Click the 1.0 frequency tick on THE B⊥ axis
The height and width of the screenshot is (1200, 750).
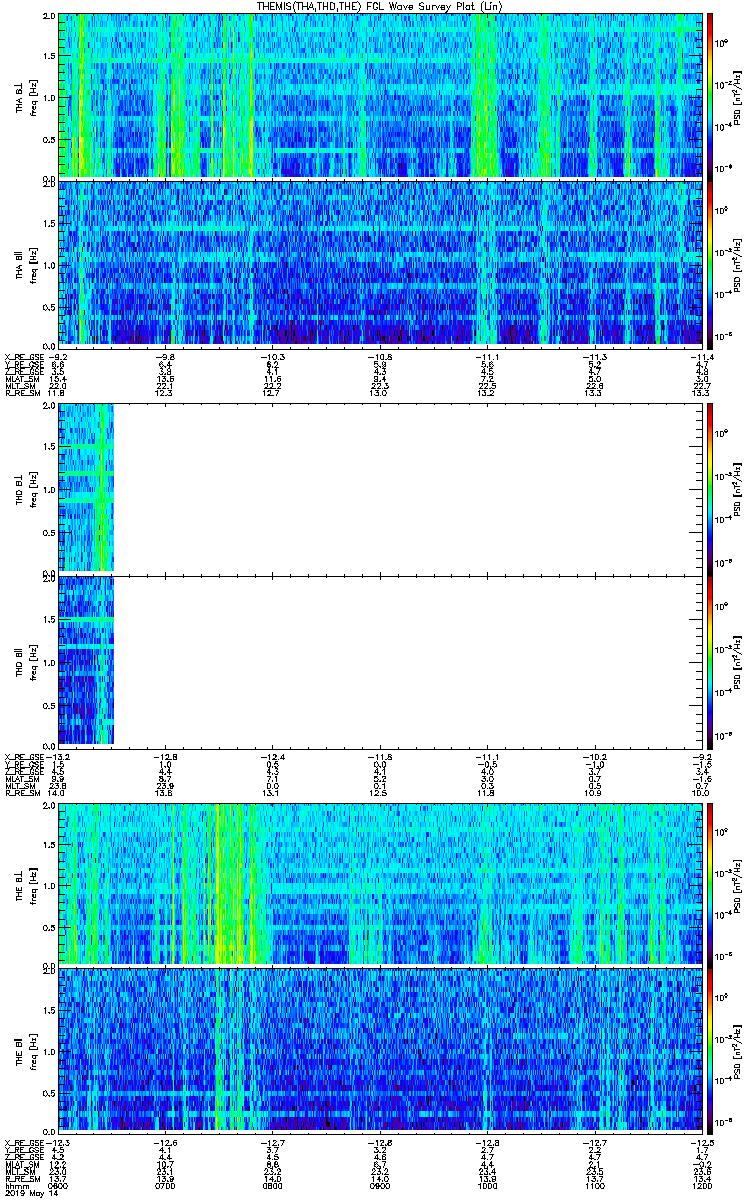[x=48, y=885]
